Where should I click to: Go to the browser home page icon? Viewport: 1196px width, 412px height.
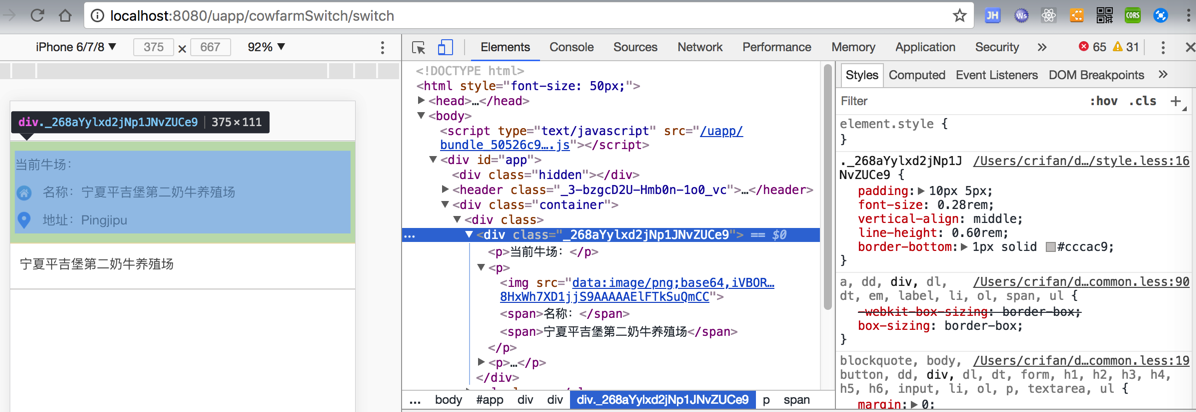pos(65,15)
